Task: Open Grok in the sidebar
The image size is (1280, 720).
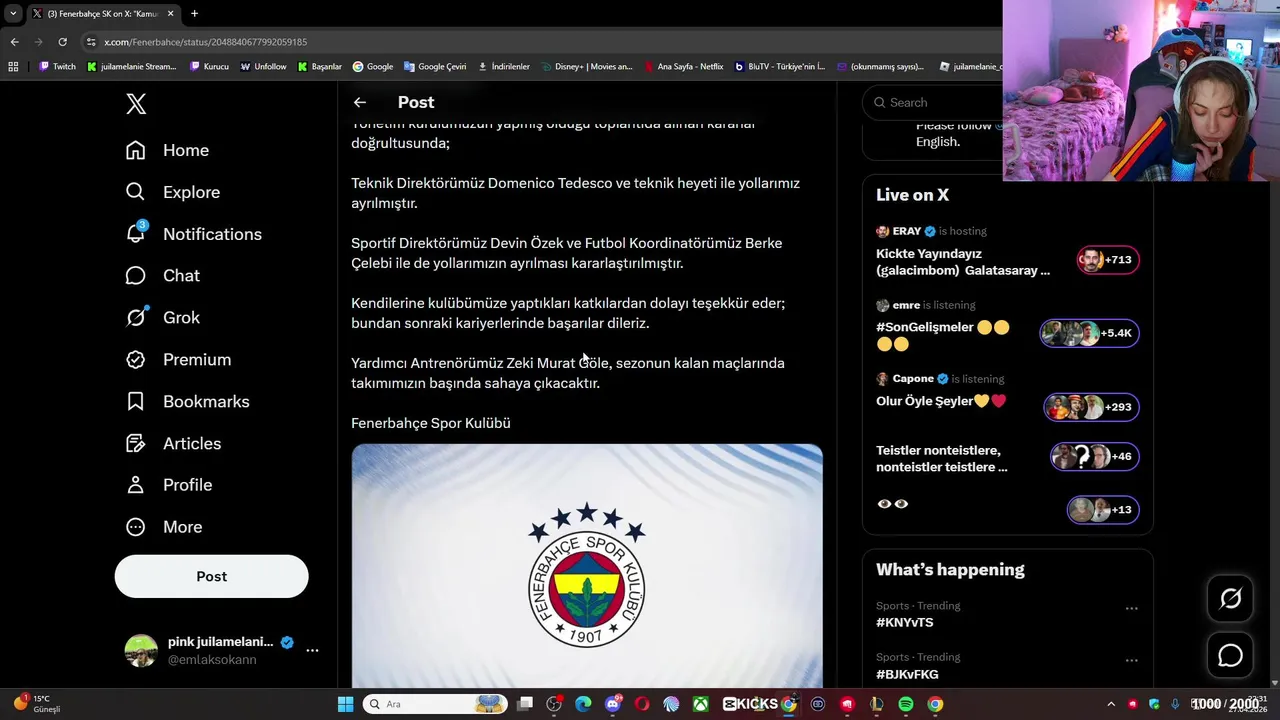Action: [x=162, y=317]
